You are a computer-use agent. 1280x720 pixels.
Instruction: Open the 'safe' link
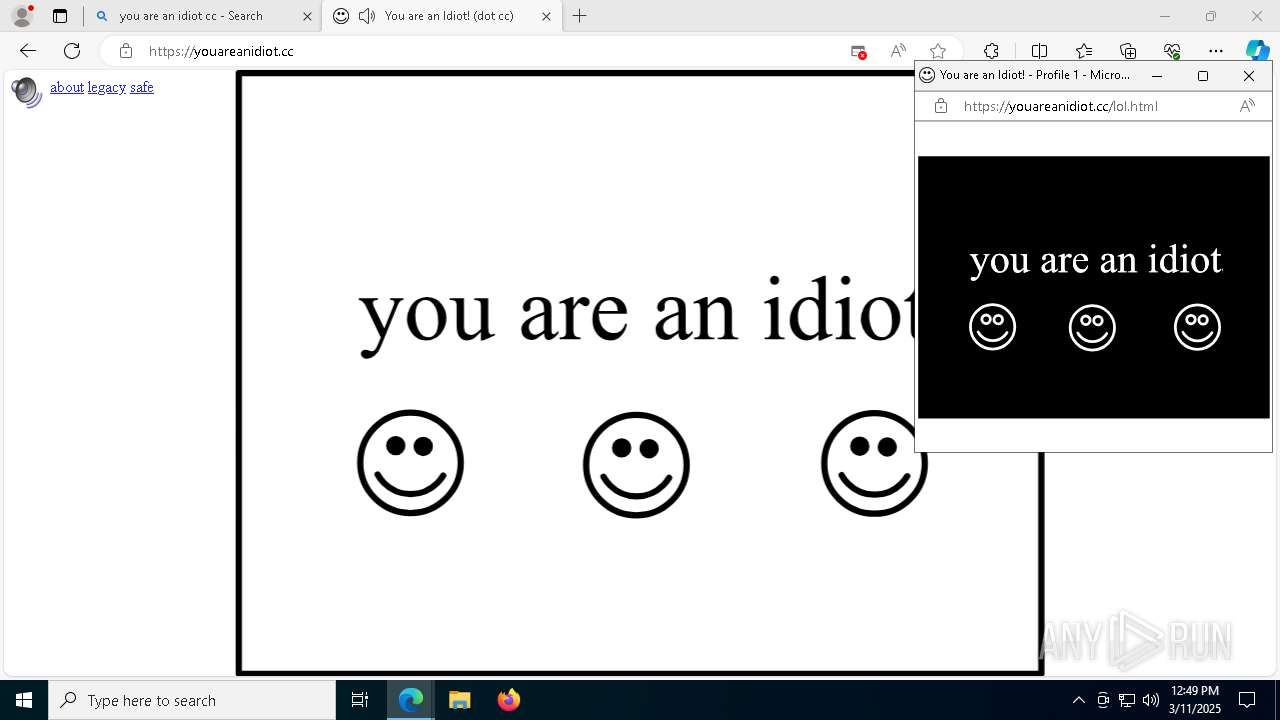click(x=142, y=87)
